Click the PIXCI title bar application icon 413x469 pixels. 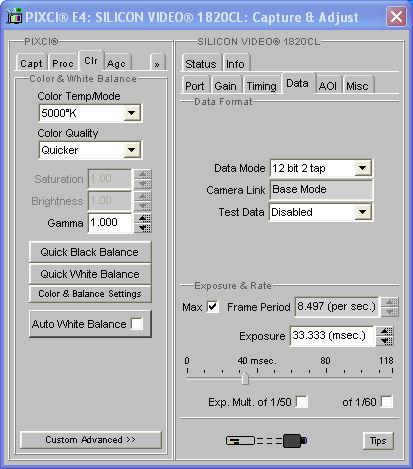(x=14, y=16)
